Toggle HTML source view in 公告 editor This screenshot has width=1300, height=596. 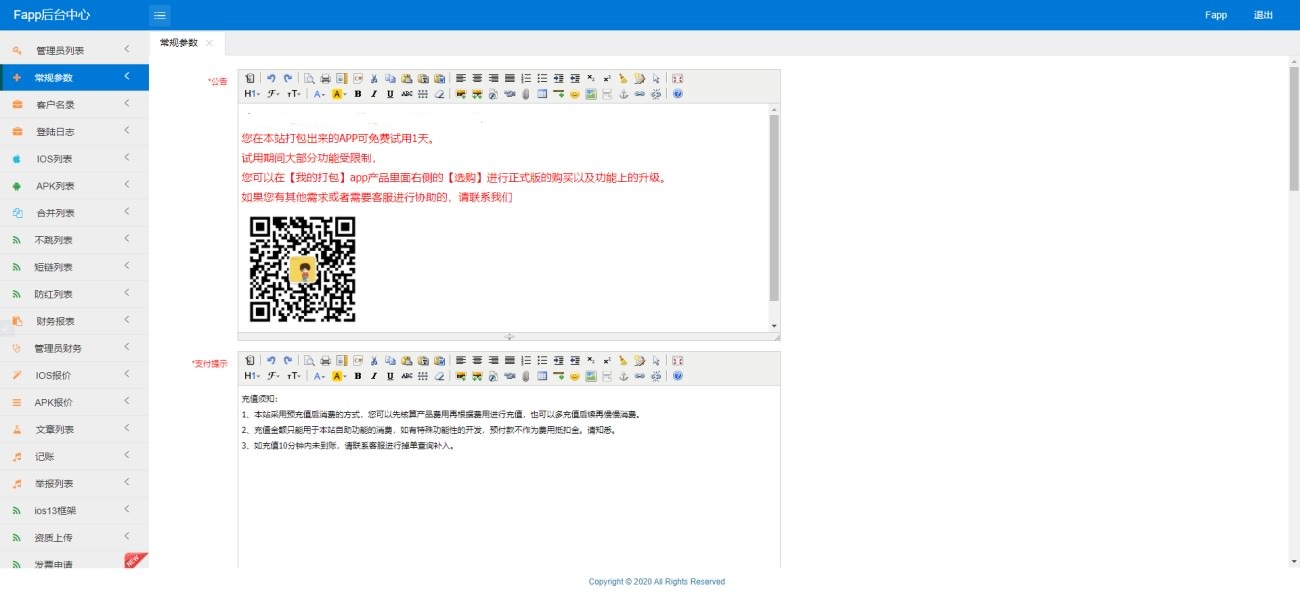249,78
